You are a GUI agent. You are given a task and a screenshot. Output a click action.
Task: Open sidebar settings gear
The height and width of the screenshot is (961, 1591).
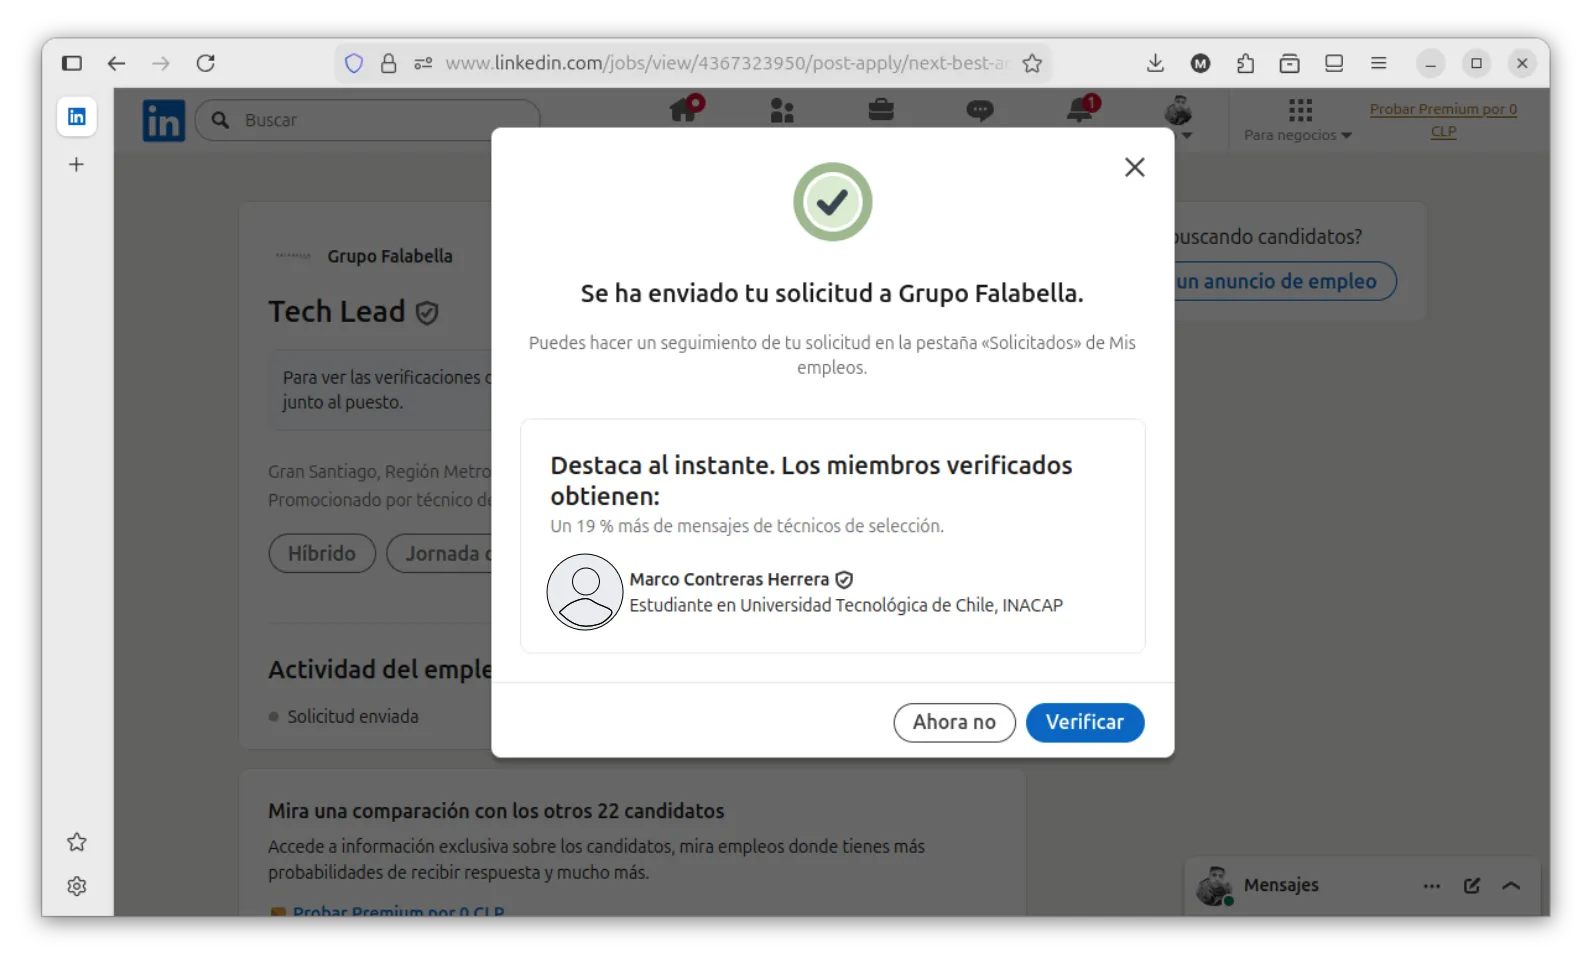click(x=77, y=886)
